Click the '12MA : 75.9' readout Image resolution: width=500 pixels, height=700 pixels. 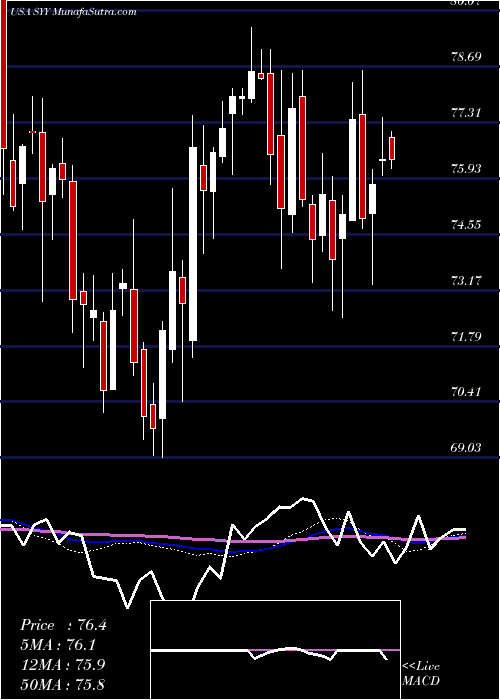click(x=62, y=664)
